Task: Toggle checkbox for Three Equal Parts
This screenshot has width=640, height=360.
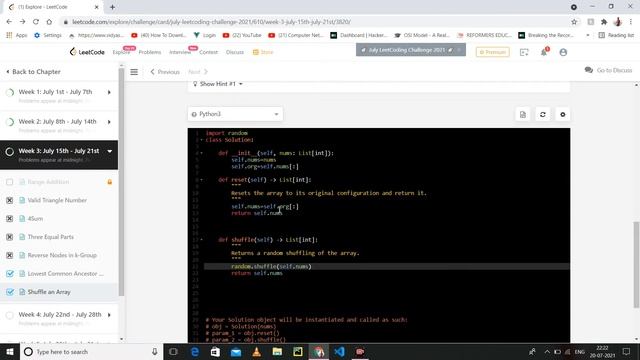Action: click(10, 237)
